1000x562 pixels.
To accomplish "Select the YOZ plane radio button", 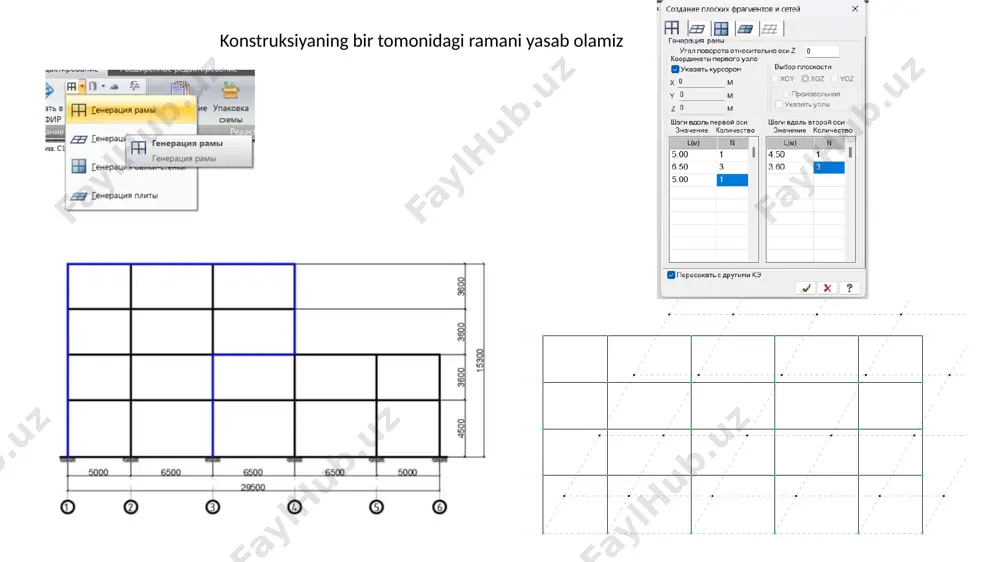I will (x=834, y=78).
